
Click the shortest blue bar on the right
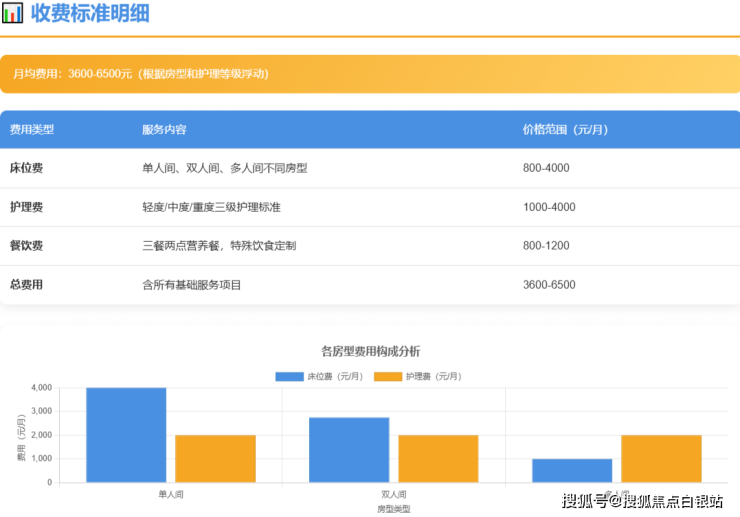572,471
